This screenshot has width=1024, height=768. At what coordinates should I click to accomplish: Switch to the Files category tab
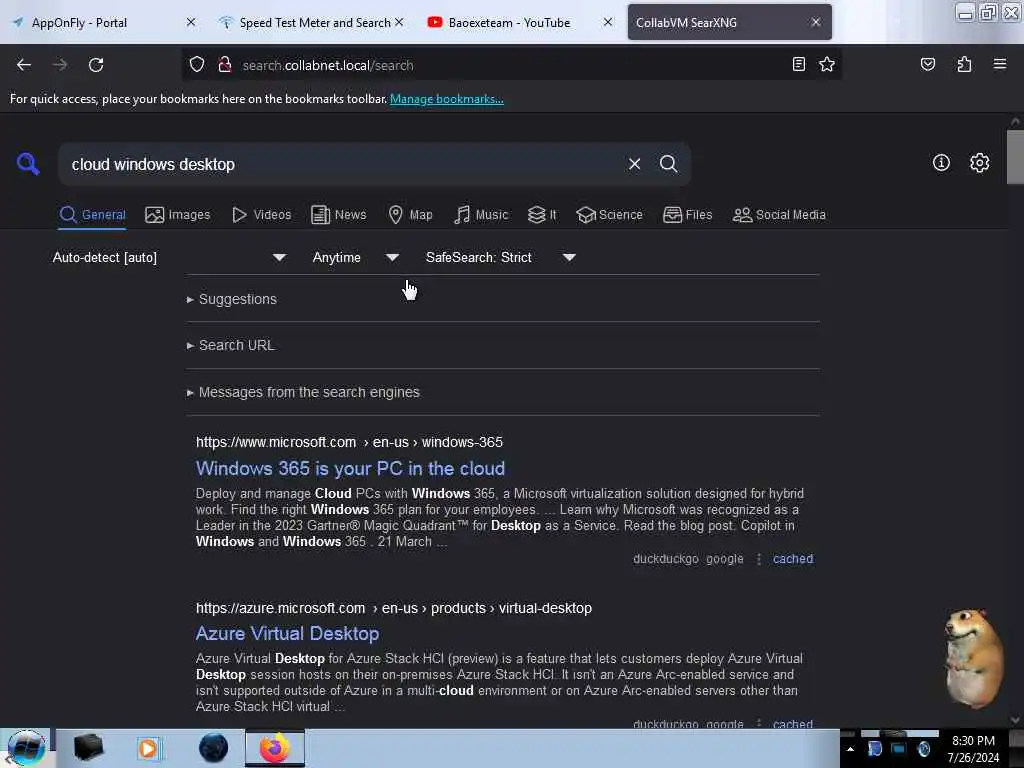[x=688, y=215]
